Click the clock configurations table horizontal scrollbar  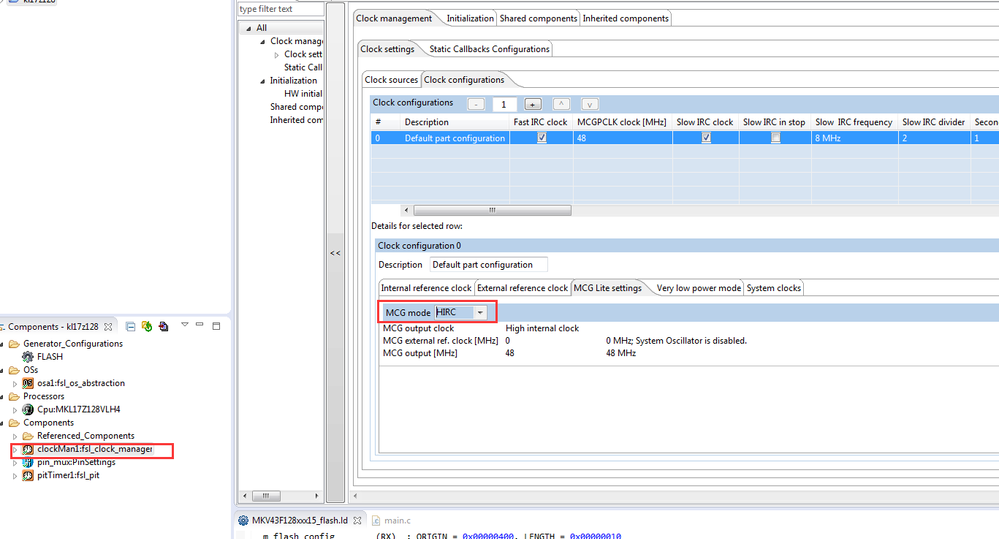[x=492, y=210]
